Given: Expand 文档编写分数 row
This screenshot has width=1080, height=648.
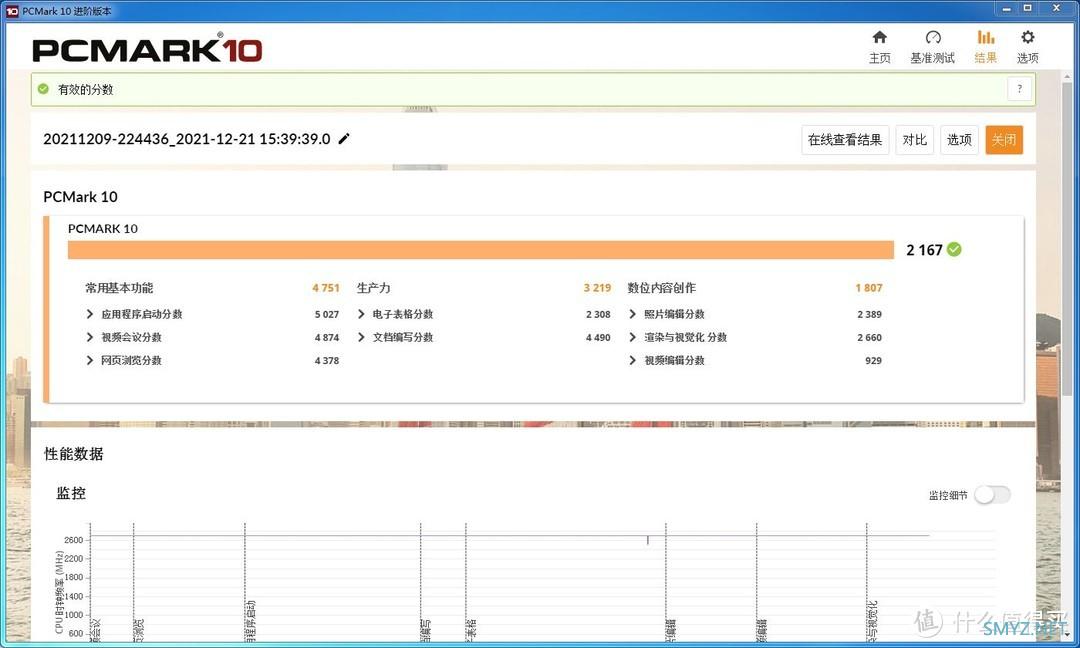Looking at the screenshot, I should tap(361, 337).
